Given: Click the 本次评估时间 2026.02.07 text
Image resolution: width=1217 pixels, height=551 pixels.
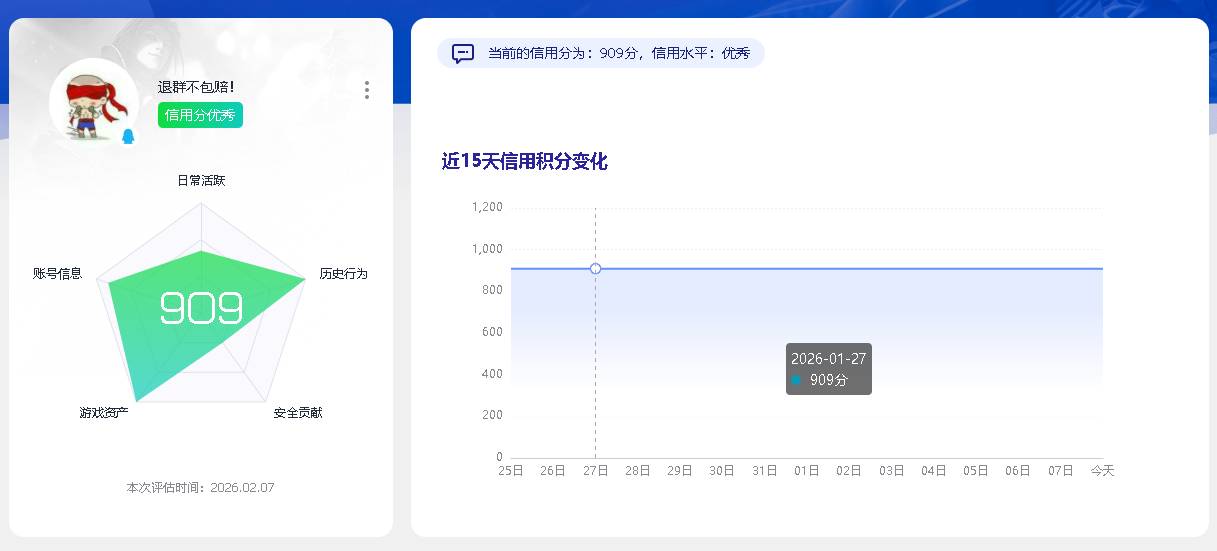Looking at the screenshot, I should point(200,488).
